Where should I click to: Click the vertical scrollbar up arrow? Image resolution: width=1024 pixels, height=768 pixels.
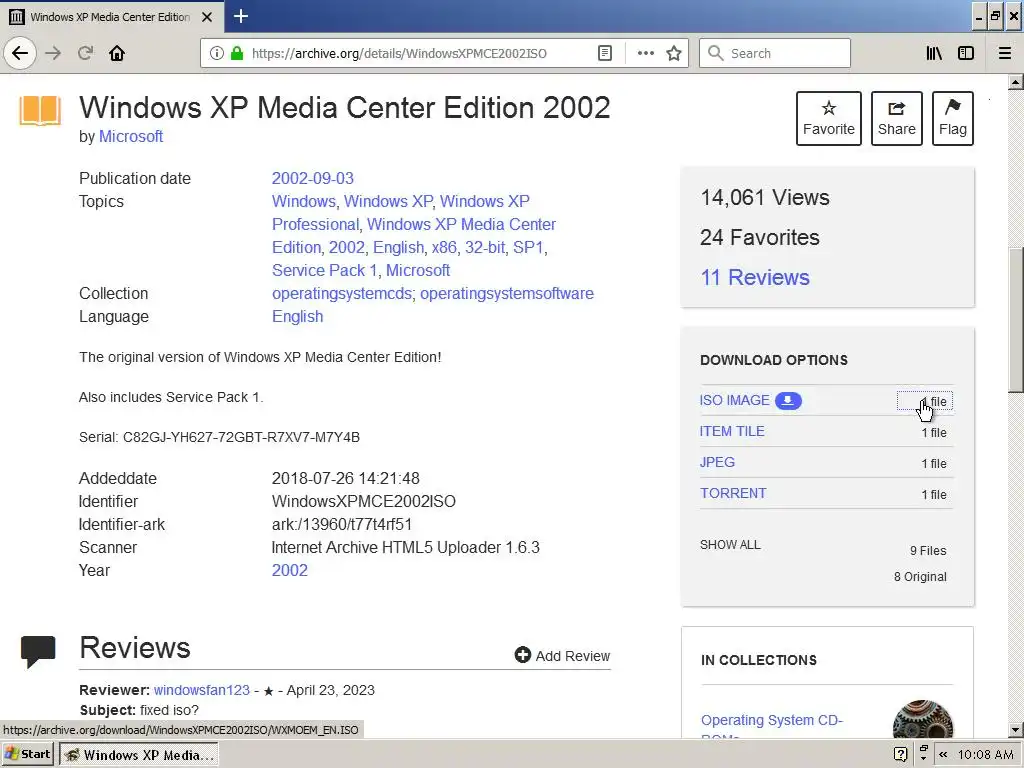click(x=1015, y=82)
